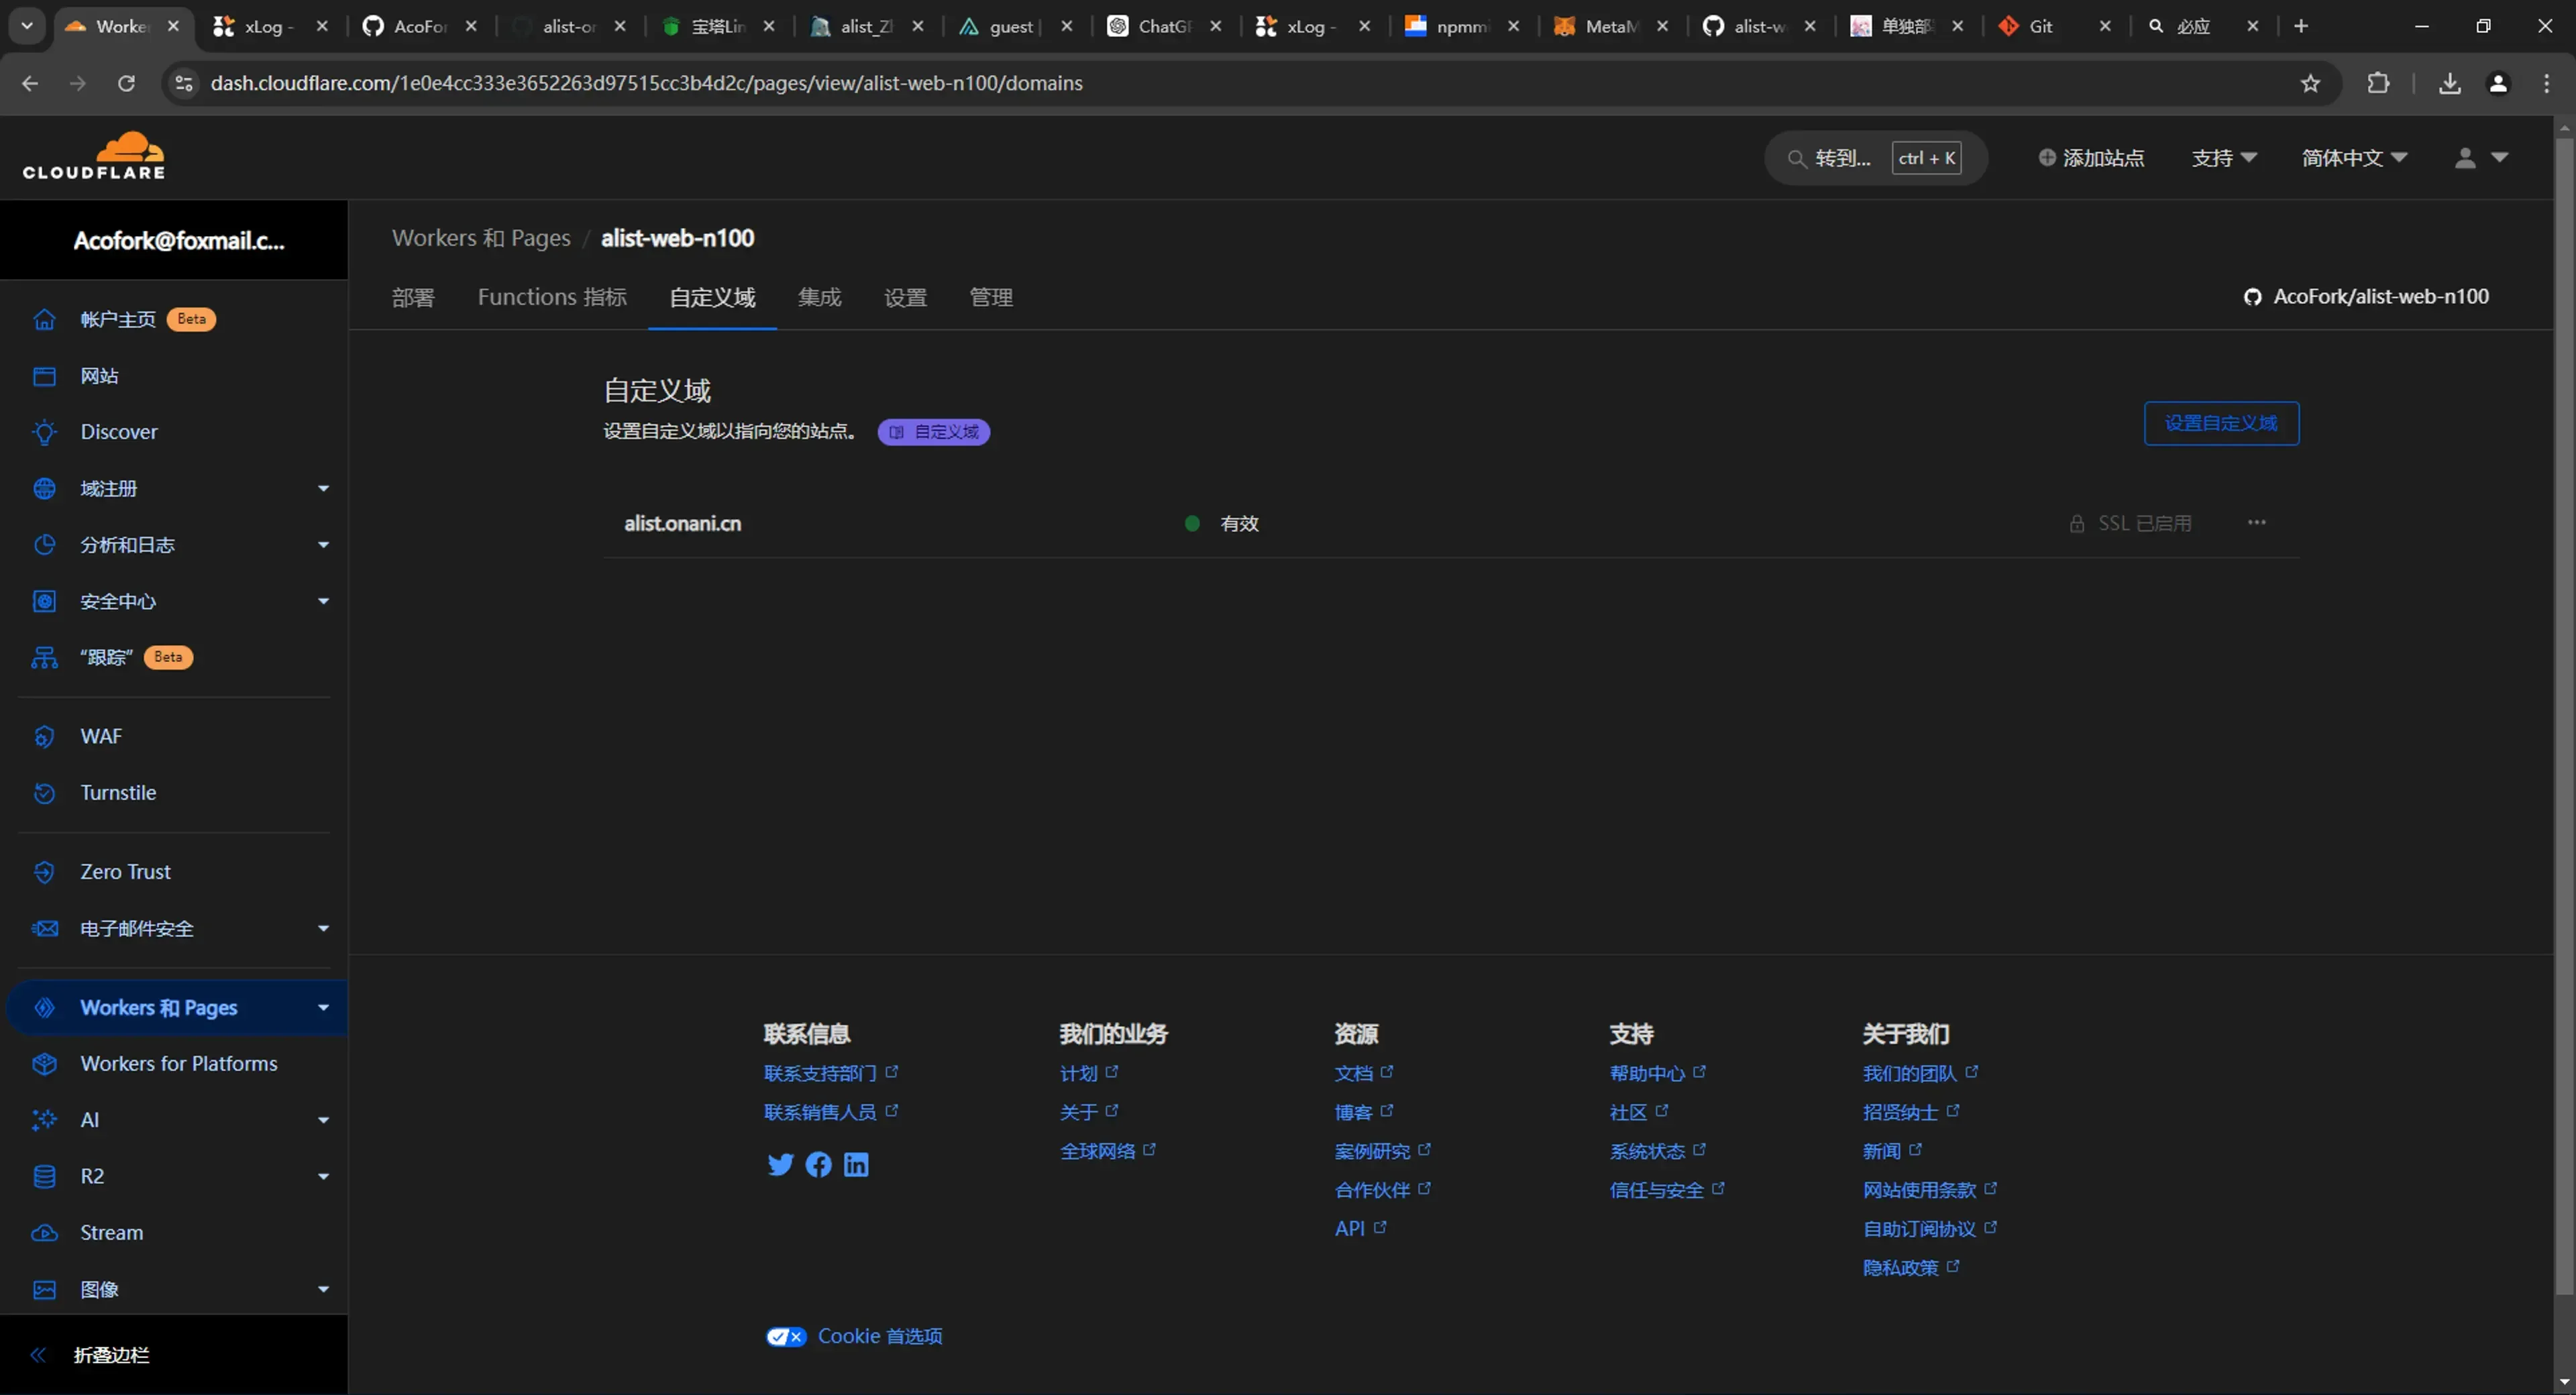Open browser extensions puzzle icon
Screen dimensions: 2576x1395
click(2378, 83)
